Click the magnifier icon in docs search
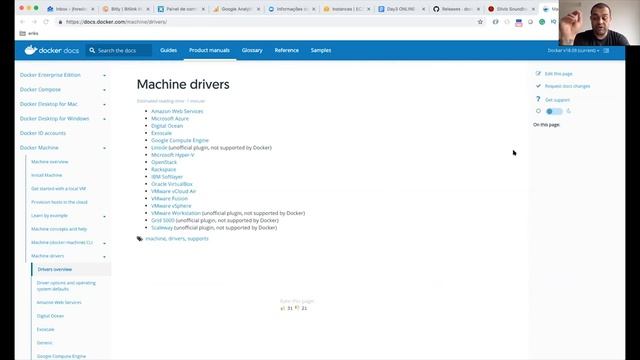 tap(92, 50)
